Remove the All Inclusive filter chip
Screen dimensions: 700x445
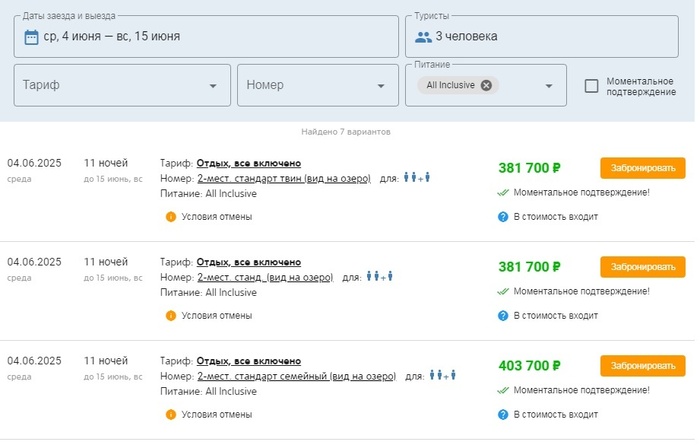click(486, 85)
